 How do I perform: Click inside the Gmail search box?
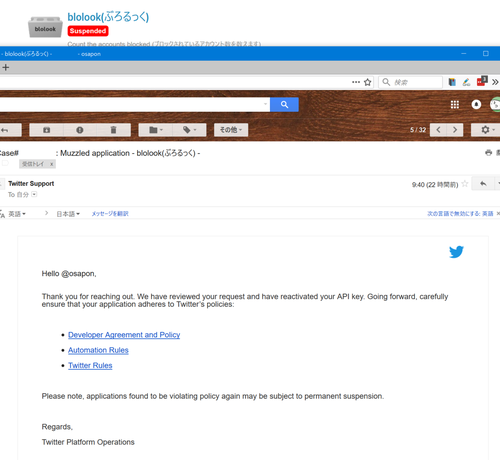click(x=132, y=104)
